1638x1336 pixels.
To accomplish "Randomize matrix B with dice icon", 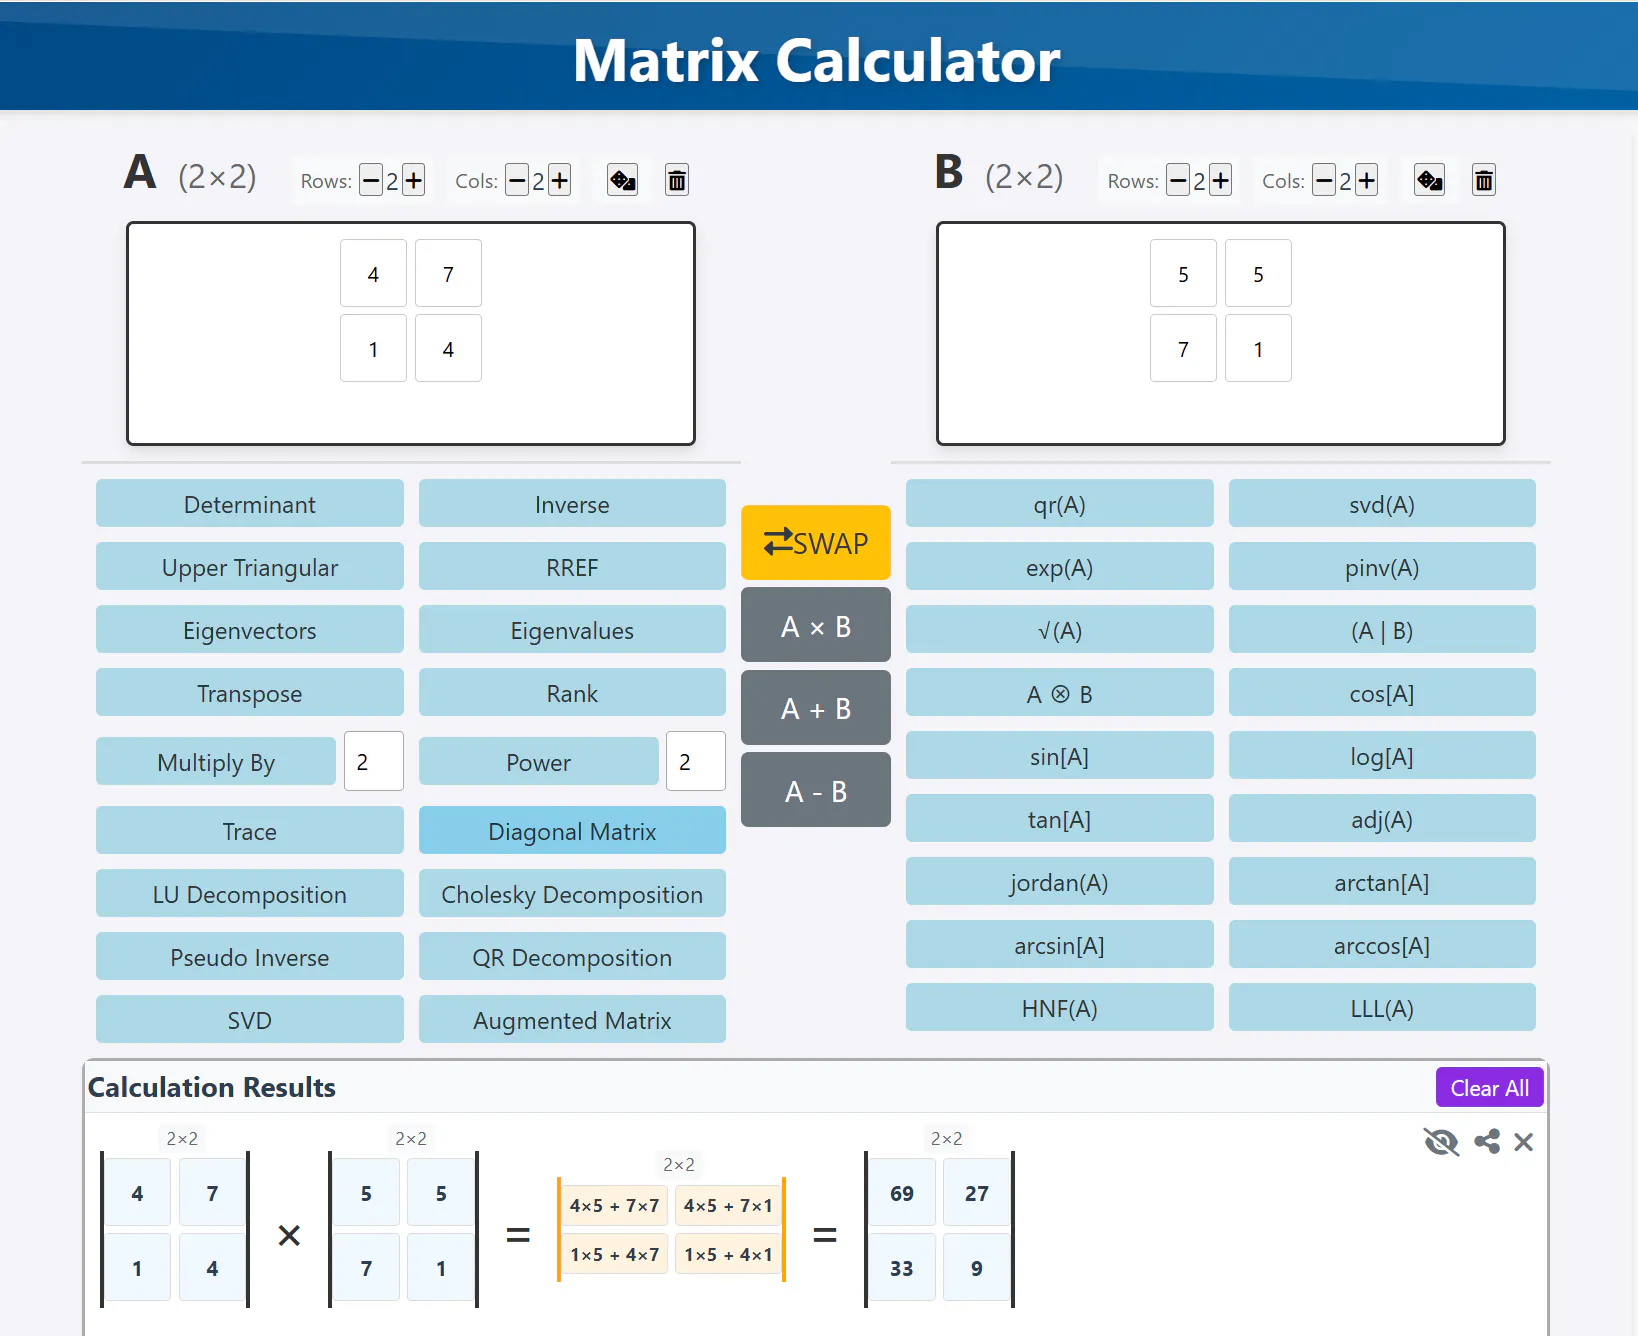I will click(x=1429, y=180).
